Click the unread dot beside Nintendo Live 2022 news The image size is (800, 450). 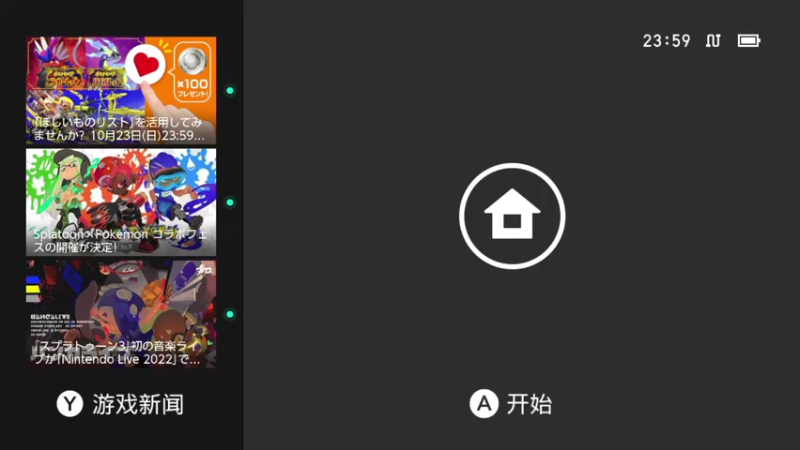click(x=230, y=314)
